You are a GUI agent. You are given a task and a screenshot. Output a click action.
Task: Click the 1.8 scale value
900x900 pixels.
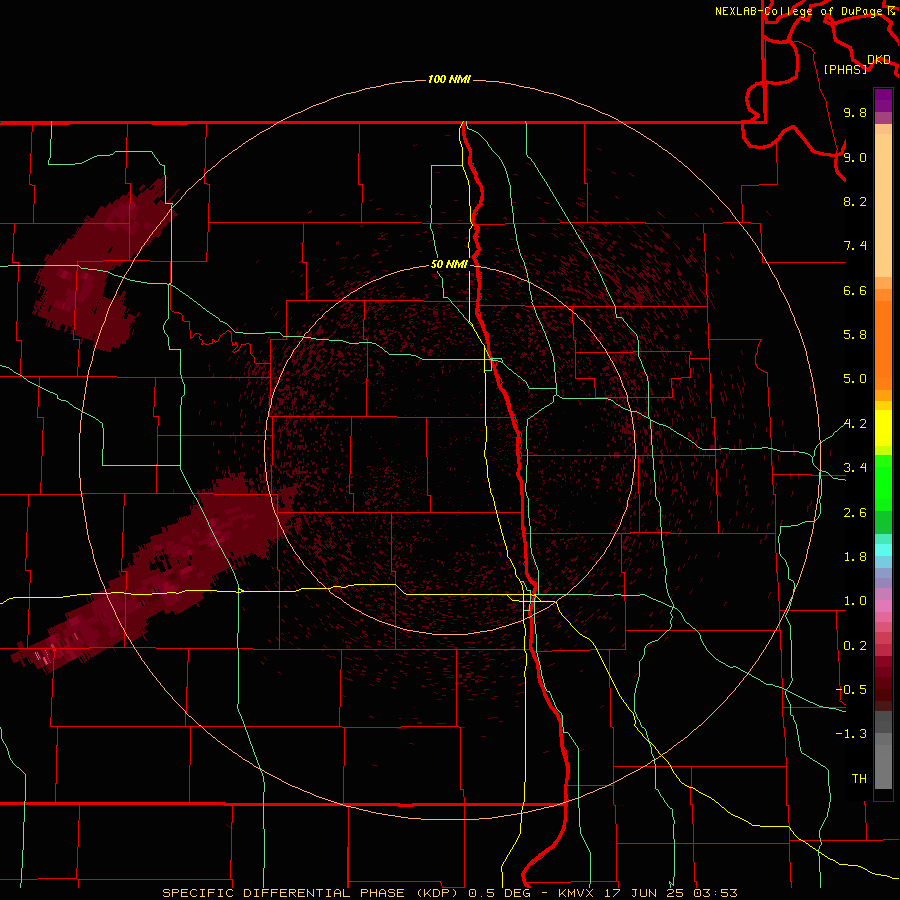point(855,557)
